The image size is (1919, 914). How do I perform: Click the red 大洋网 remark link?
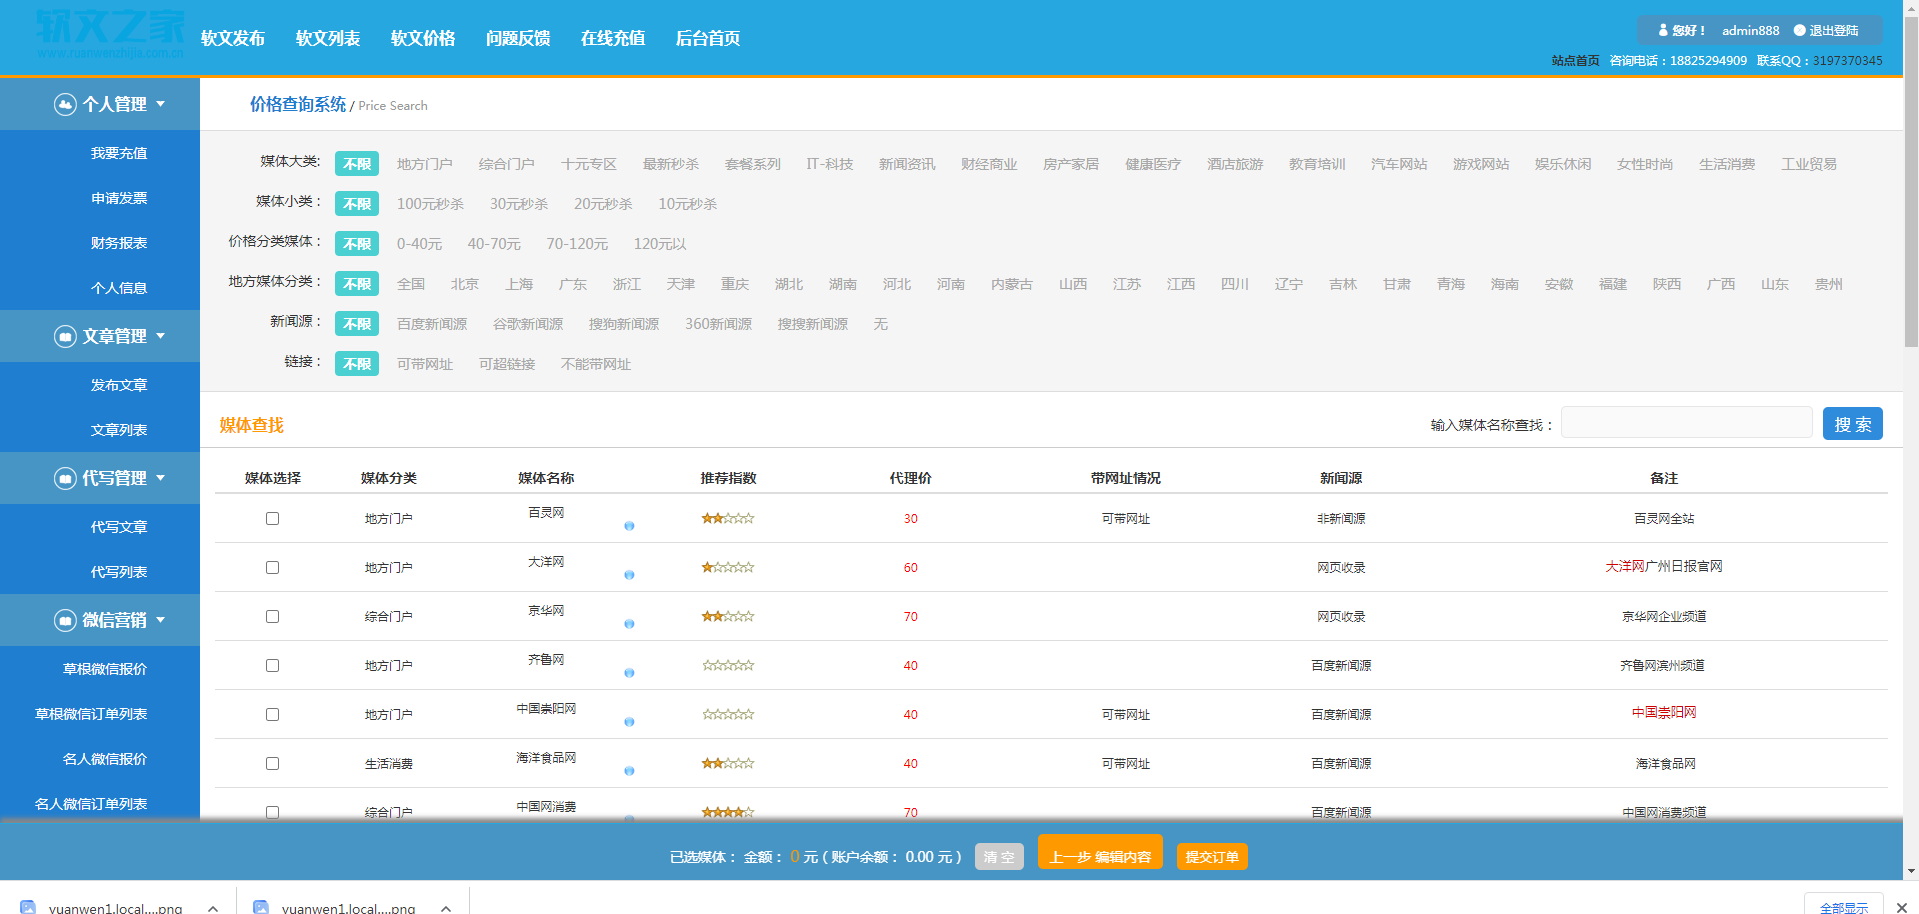pos(1625,566)
